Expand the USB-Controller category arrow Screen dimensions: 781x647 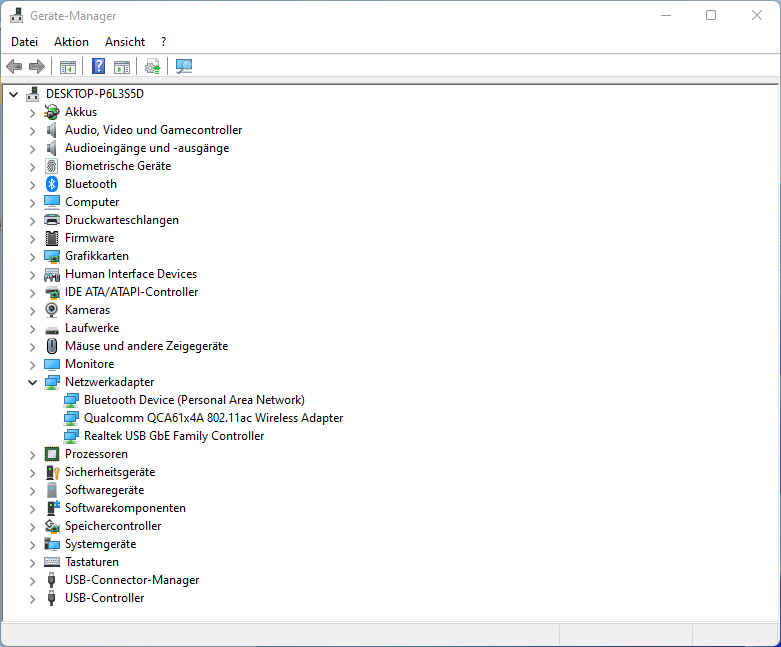point(32,599)
